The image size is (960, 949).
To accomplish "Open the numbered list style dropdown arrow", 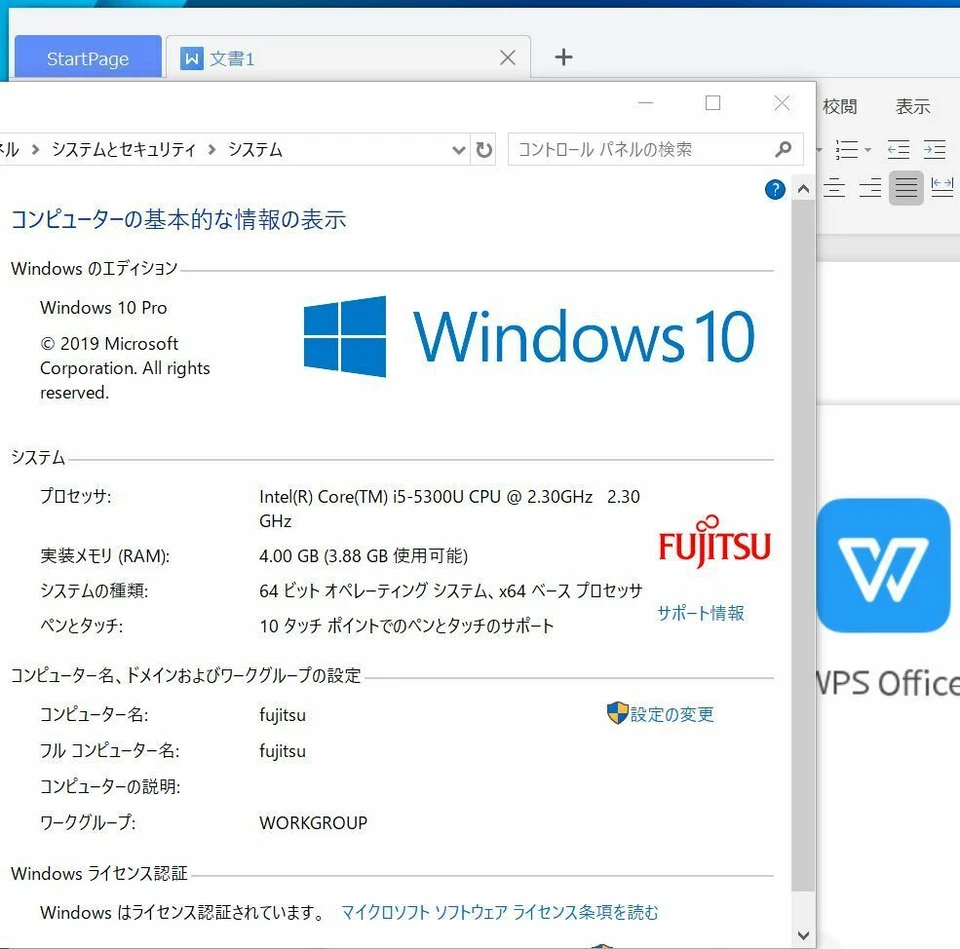I will [867, 150].
